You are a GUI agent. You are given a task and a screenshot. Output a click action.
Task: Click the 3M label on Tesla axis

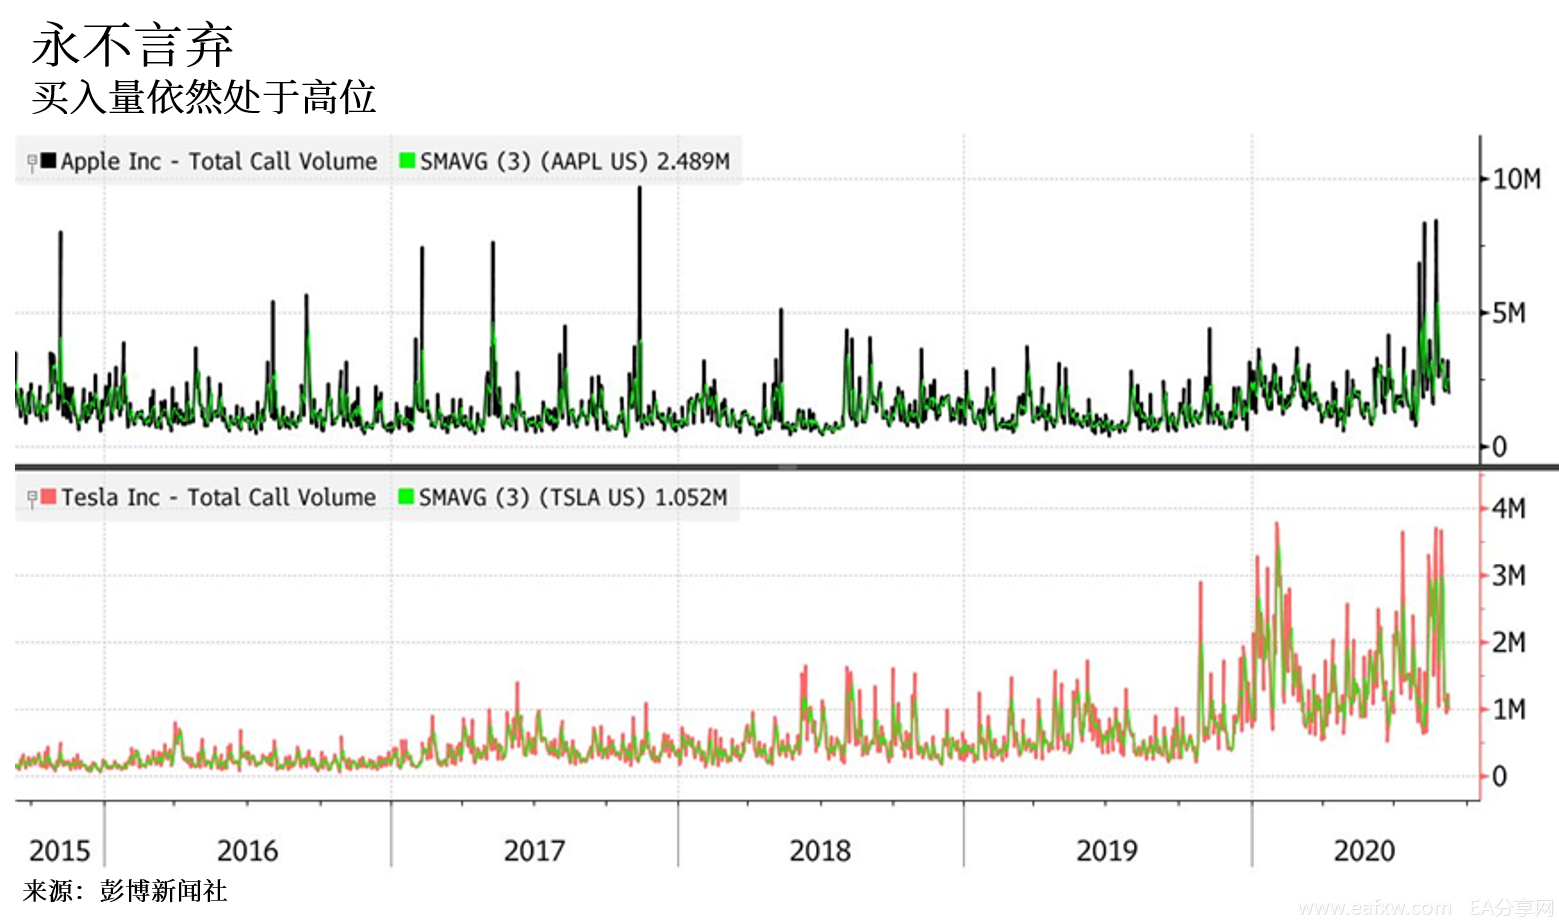[1509, 575]
